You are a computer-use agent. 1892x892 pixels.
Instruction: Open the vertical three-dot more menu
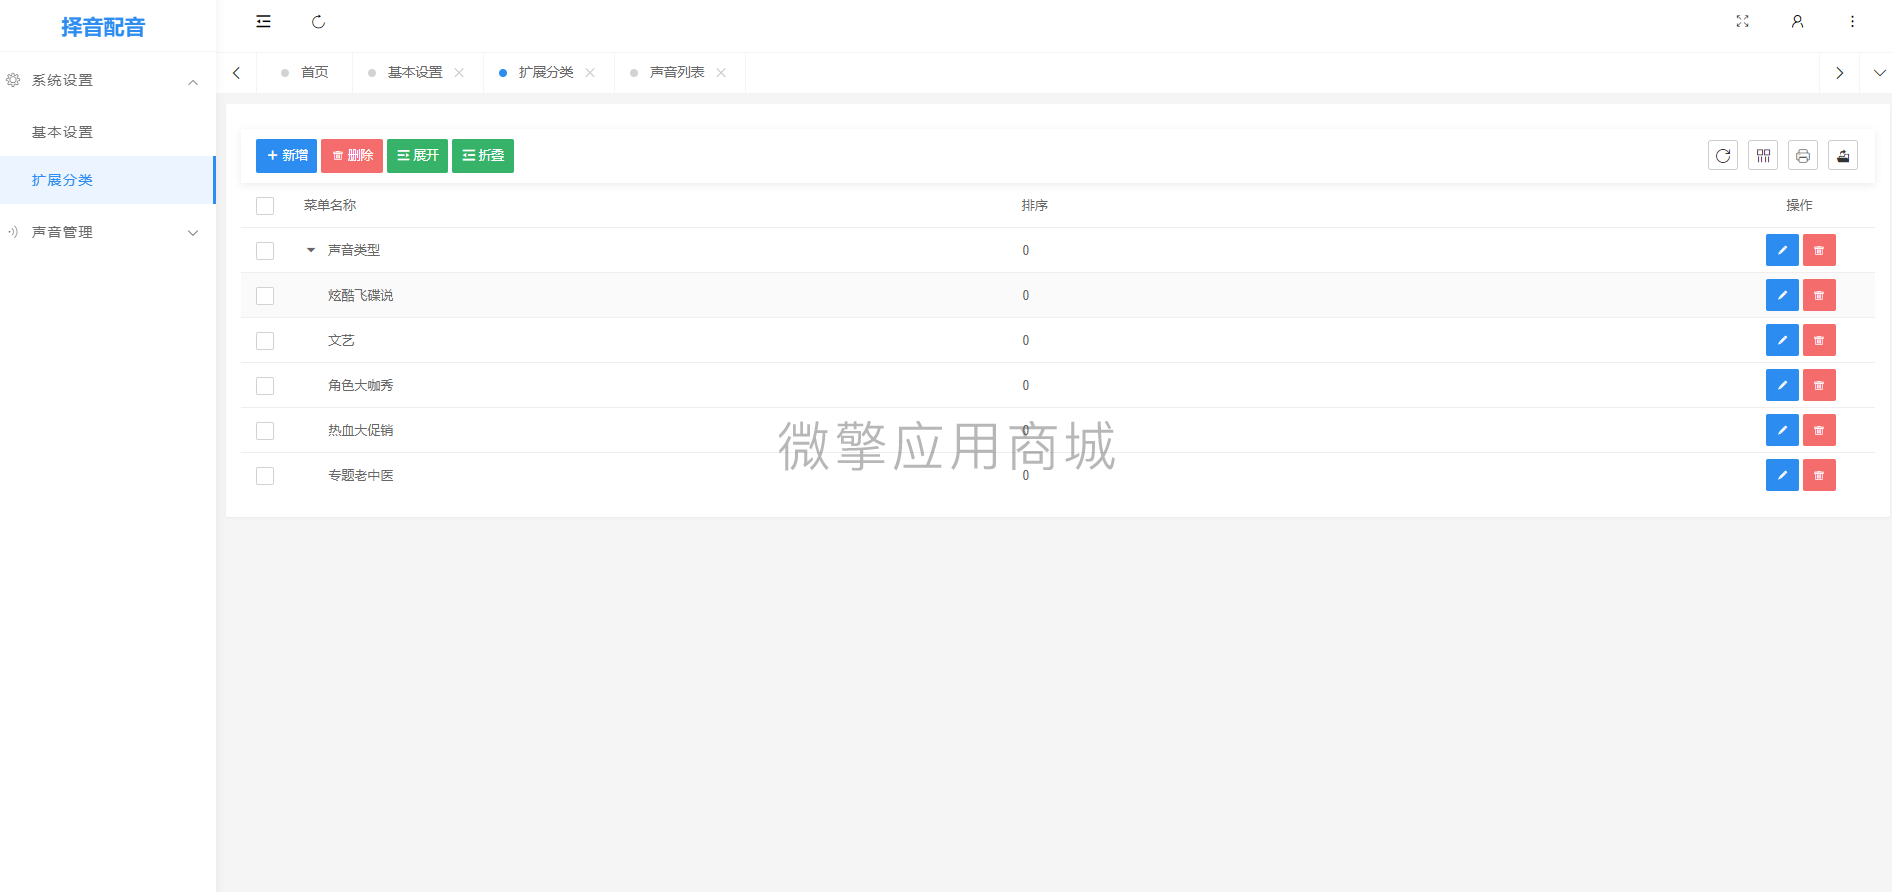coord(1852,21)
